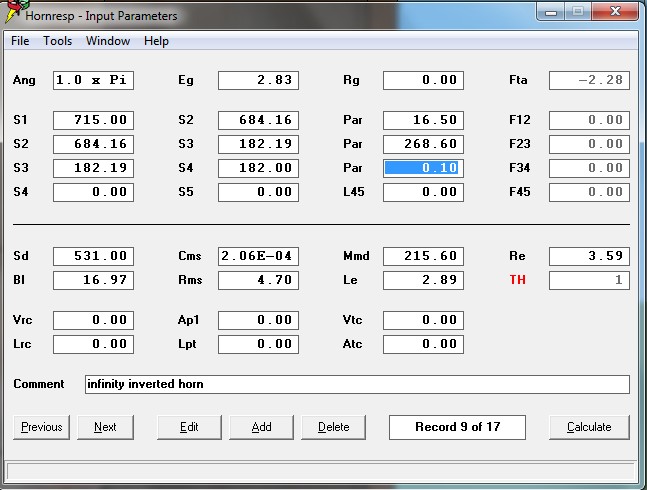Select the F34 field
This screenshot has width=647, height=490.
(x=589, y=168)
